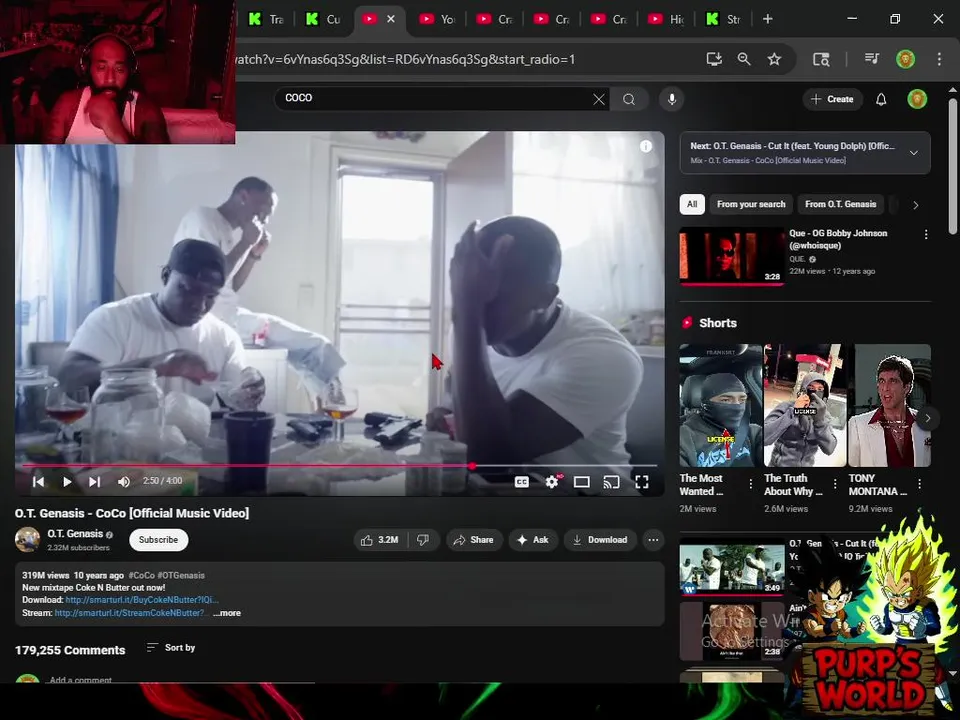960x720 pixels.
Task: Switch to theater mode view
Action: tap(582, 482)
